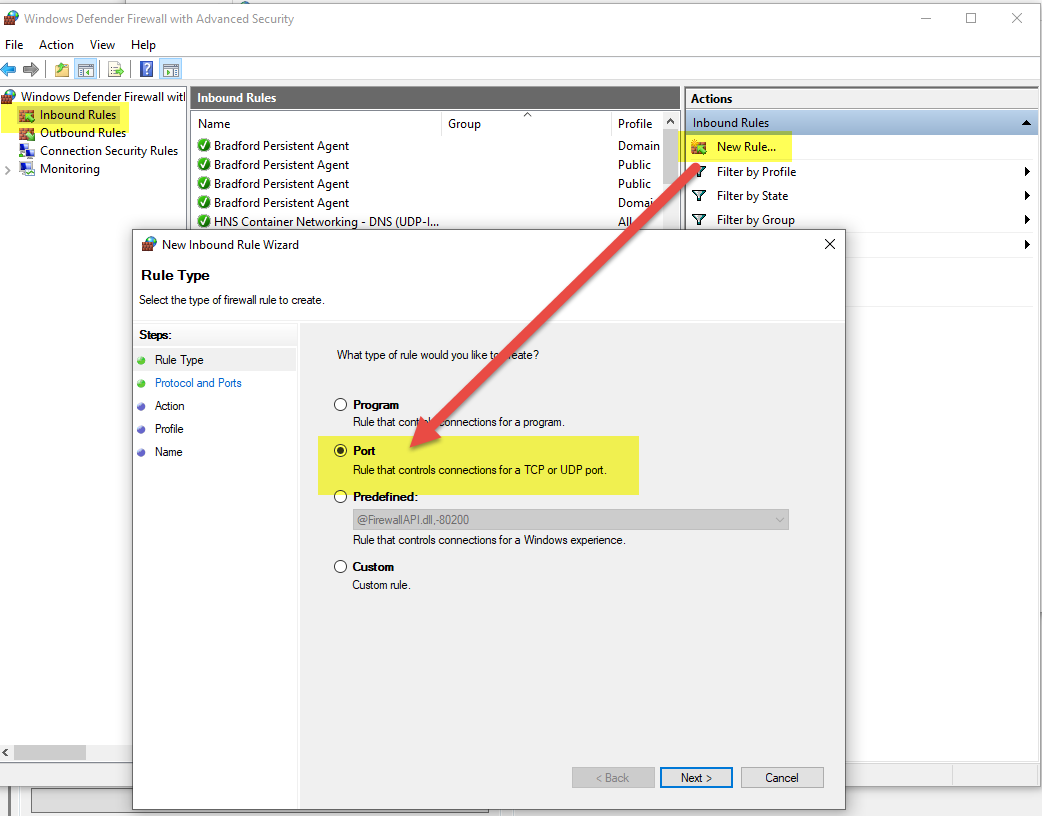The height and width of the screenshot is (816, 1042).
Task: Open the View menu
Action: coord(102,45)
